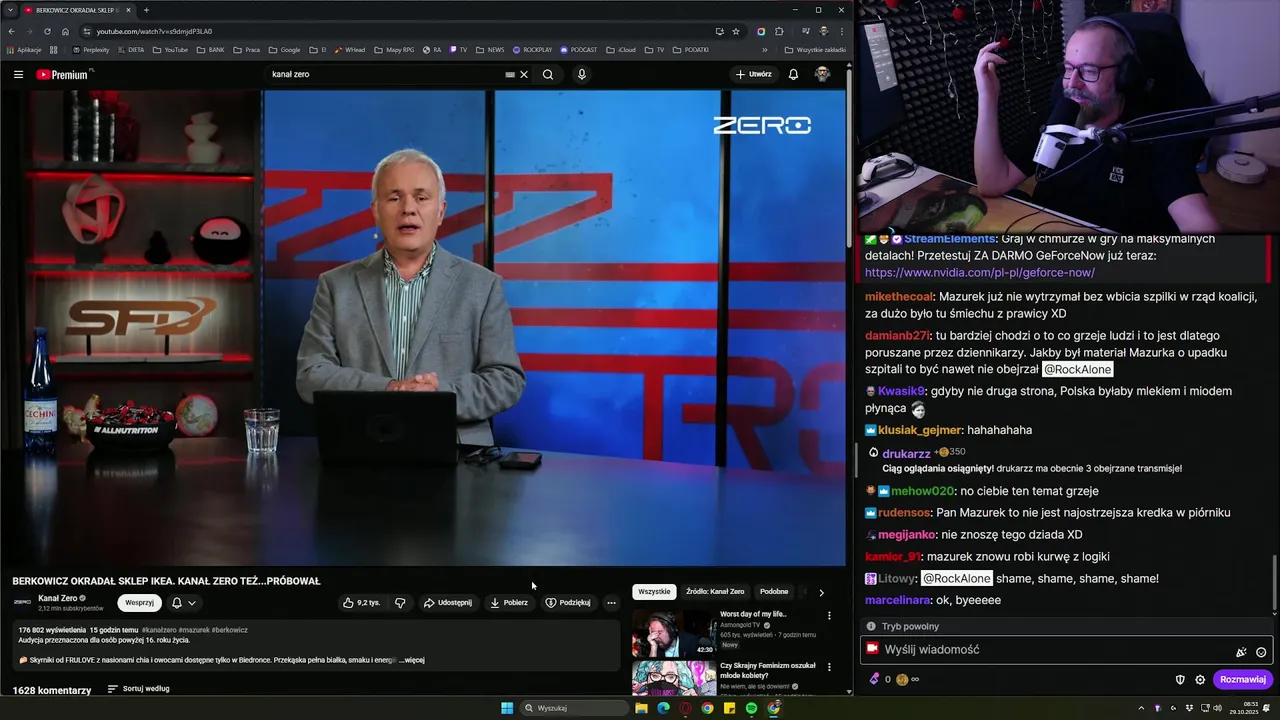
Task: Open chat shield moderation icon
Action: point(1180,680)
